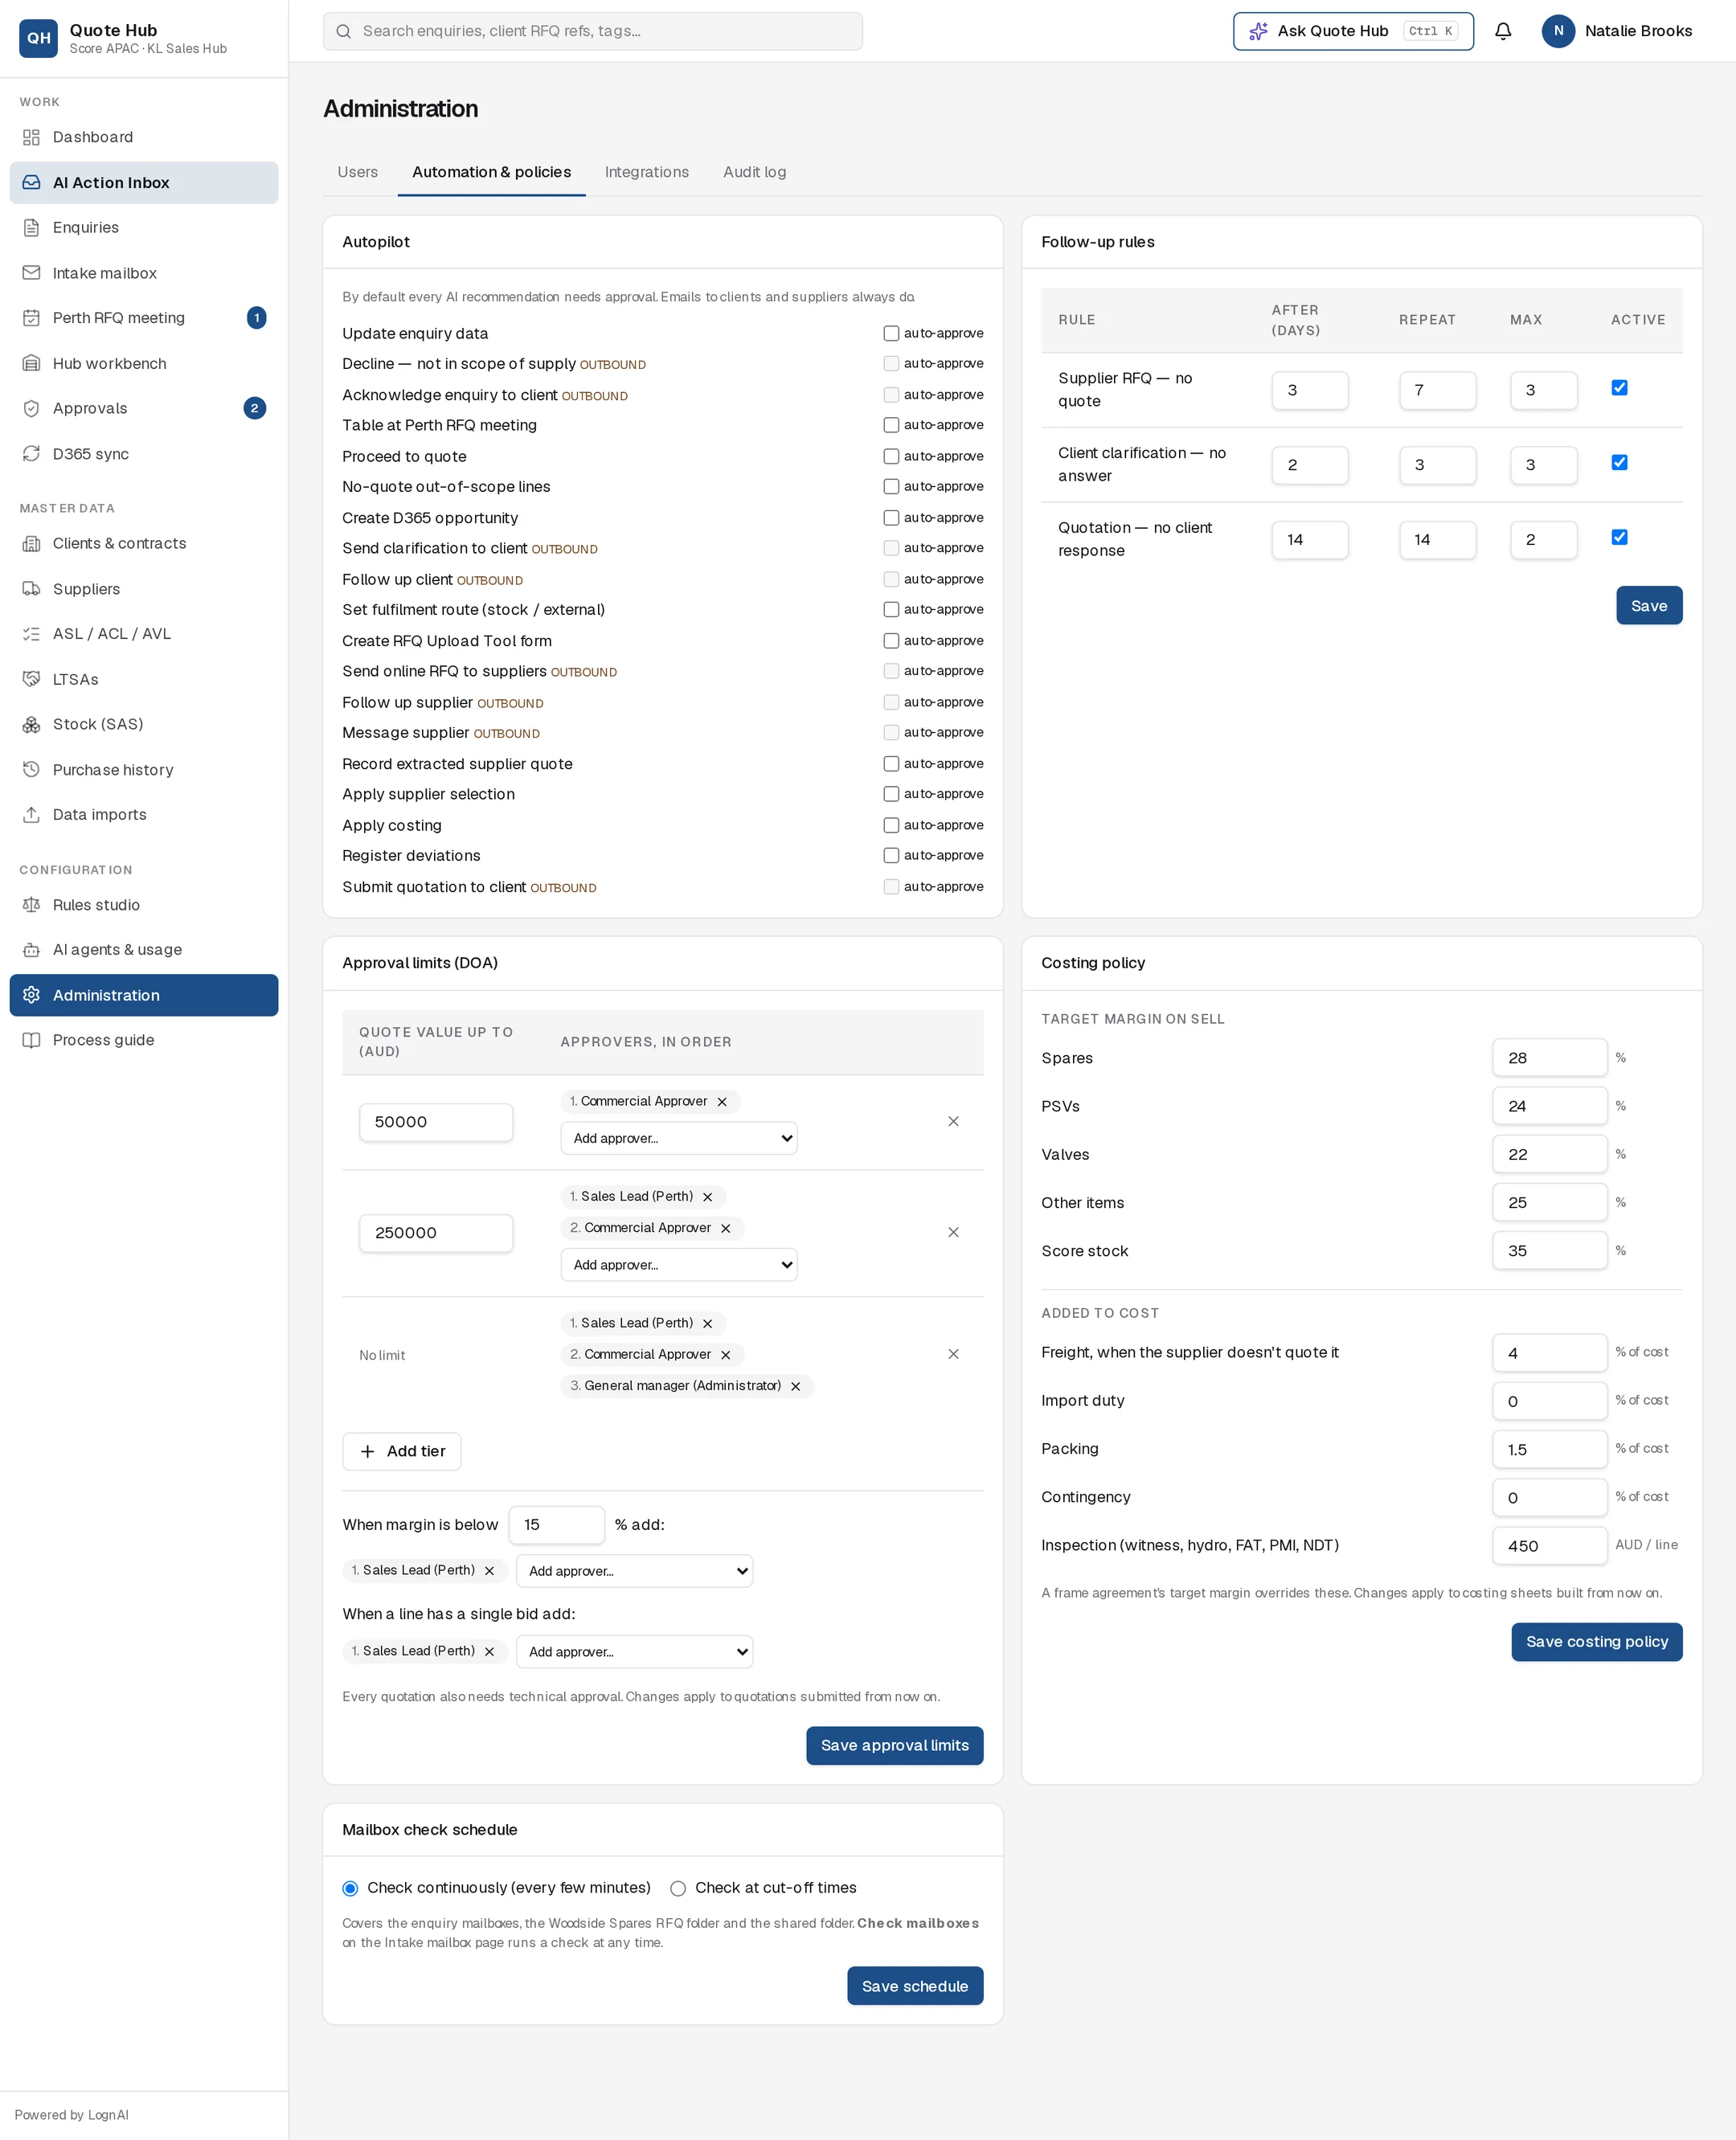Screen dimensions: 1736x2140
Task: Save the follow-up rules
Action: (1648, 606)
